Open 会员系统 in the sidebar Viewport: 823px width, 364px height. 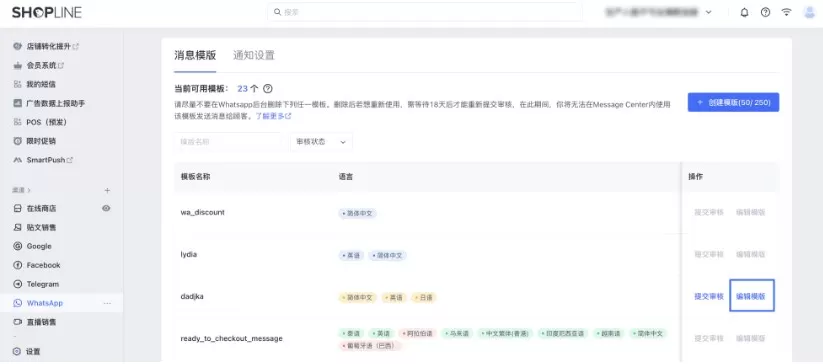pyautogui.click(x=39, y=66)
